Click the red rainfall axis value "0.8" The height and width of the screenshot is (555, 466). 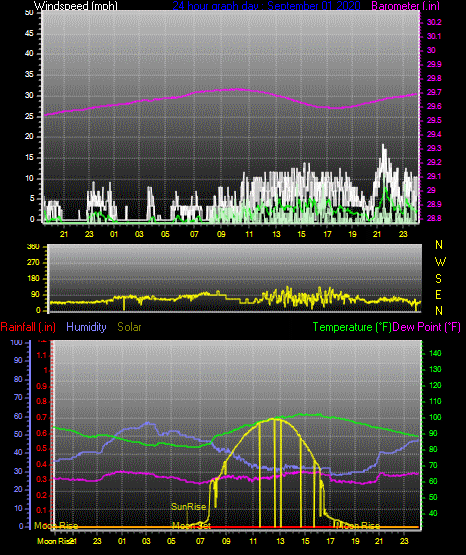click(42, 401)
